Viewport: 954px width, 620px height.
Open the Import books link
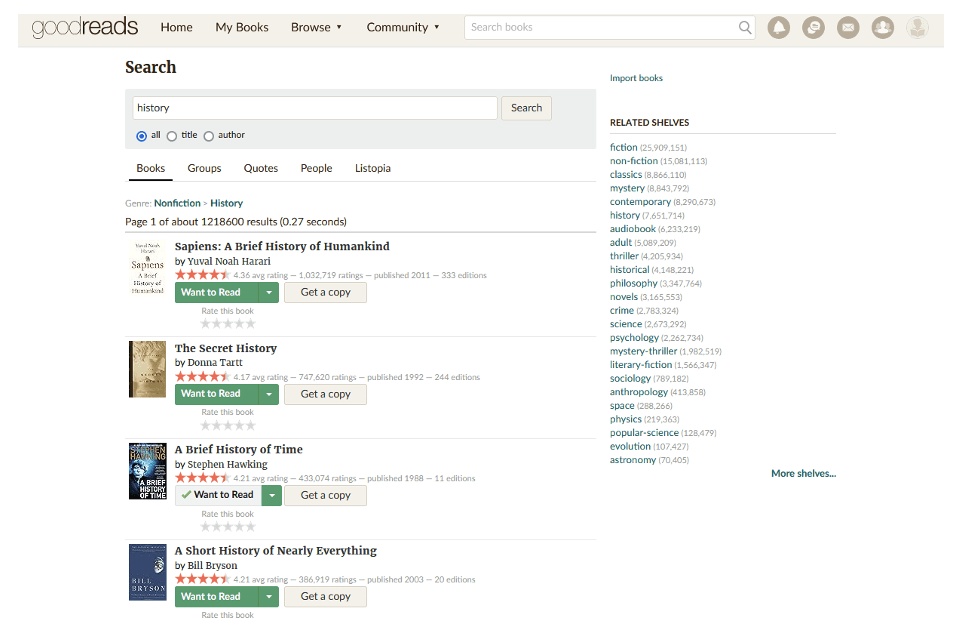pyautogui.click(x=636, y=78)
